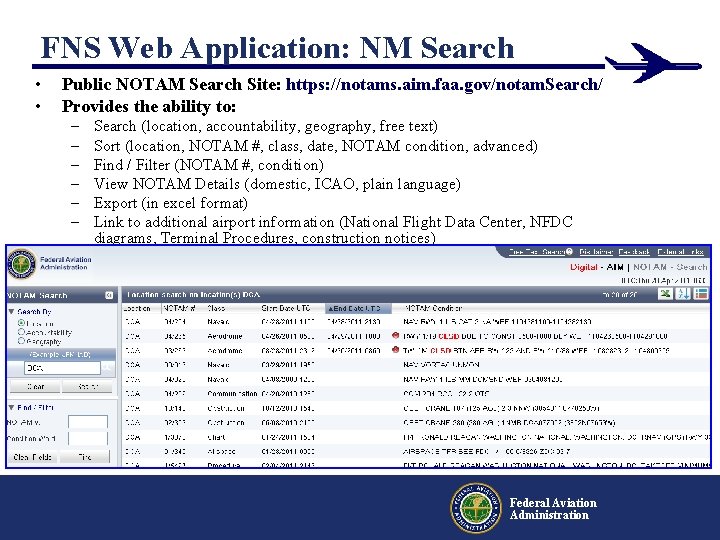720x540 pixels.
Task: Click the FAA seal in the web app header
Action: pos(22,264)
